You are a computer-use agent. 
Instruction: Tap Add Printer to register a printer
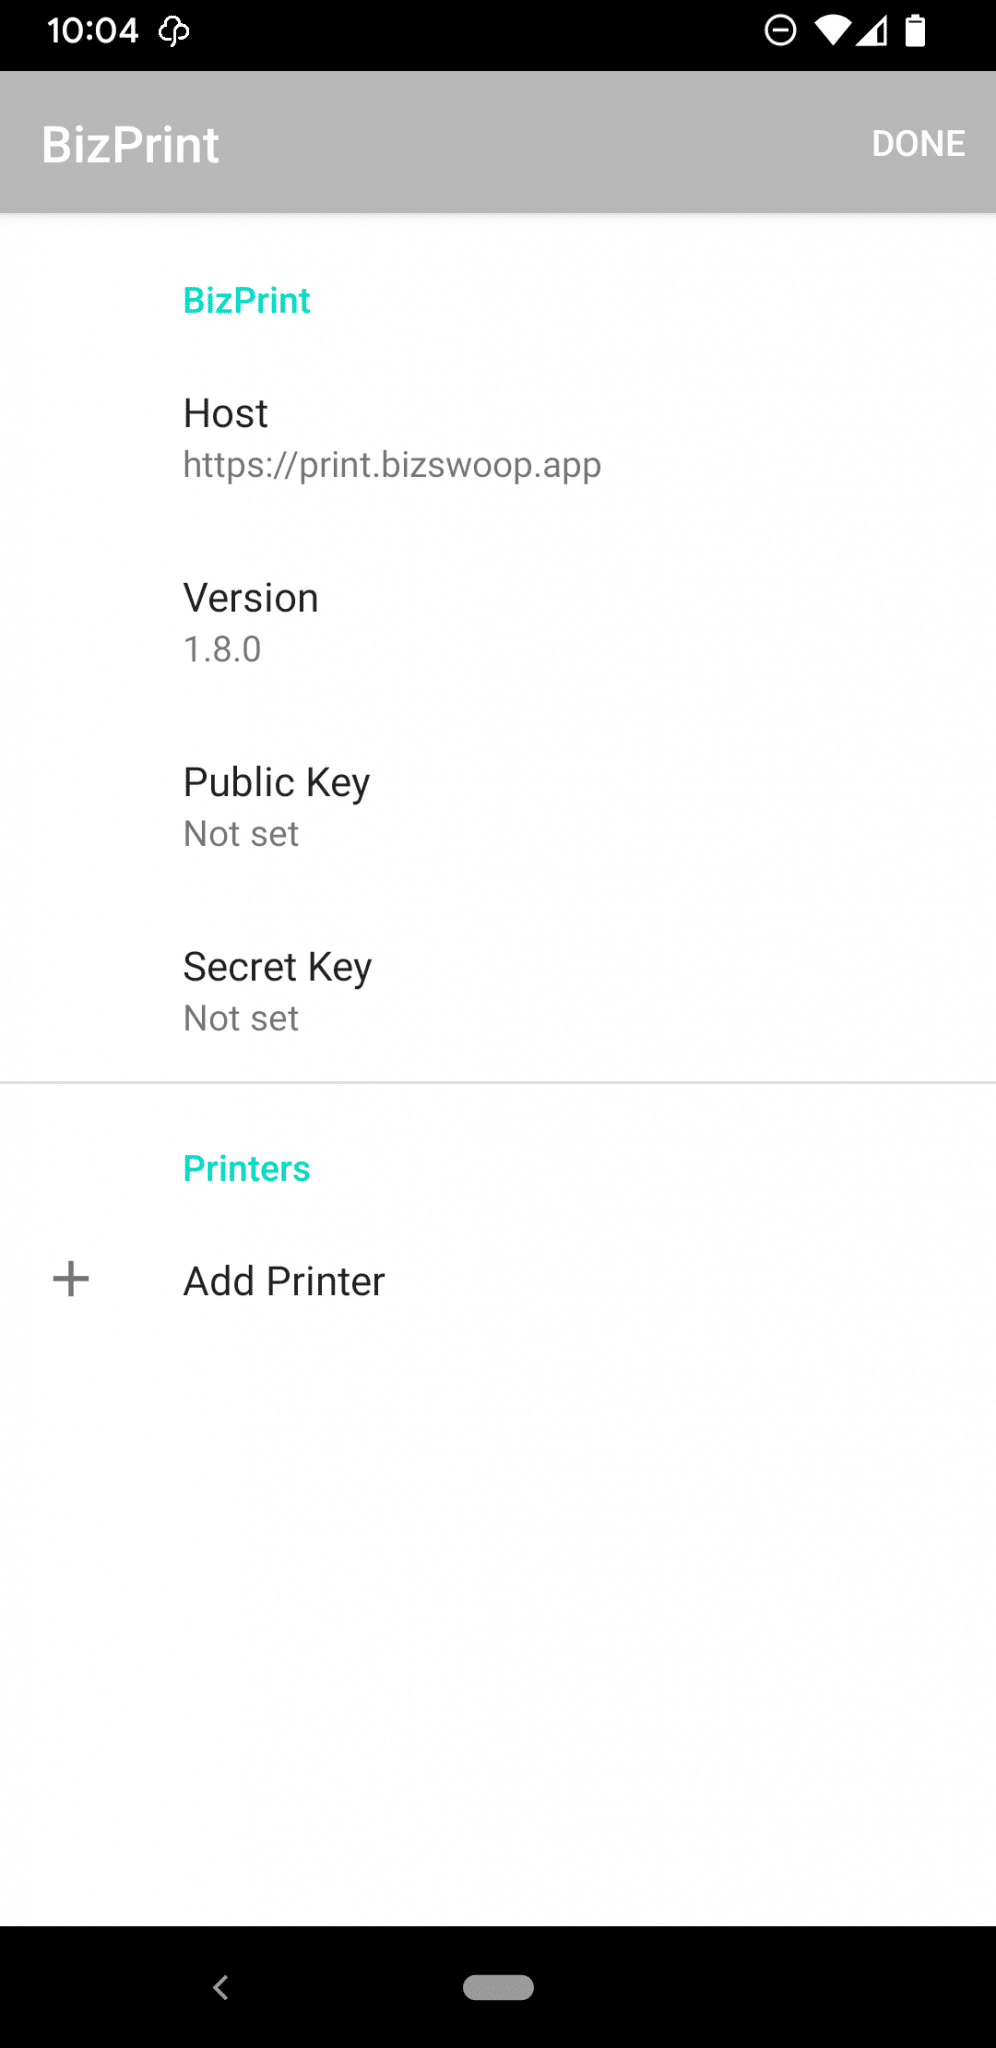(x=283, y=1280)
